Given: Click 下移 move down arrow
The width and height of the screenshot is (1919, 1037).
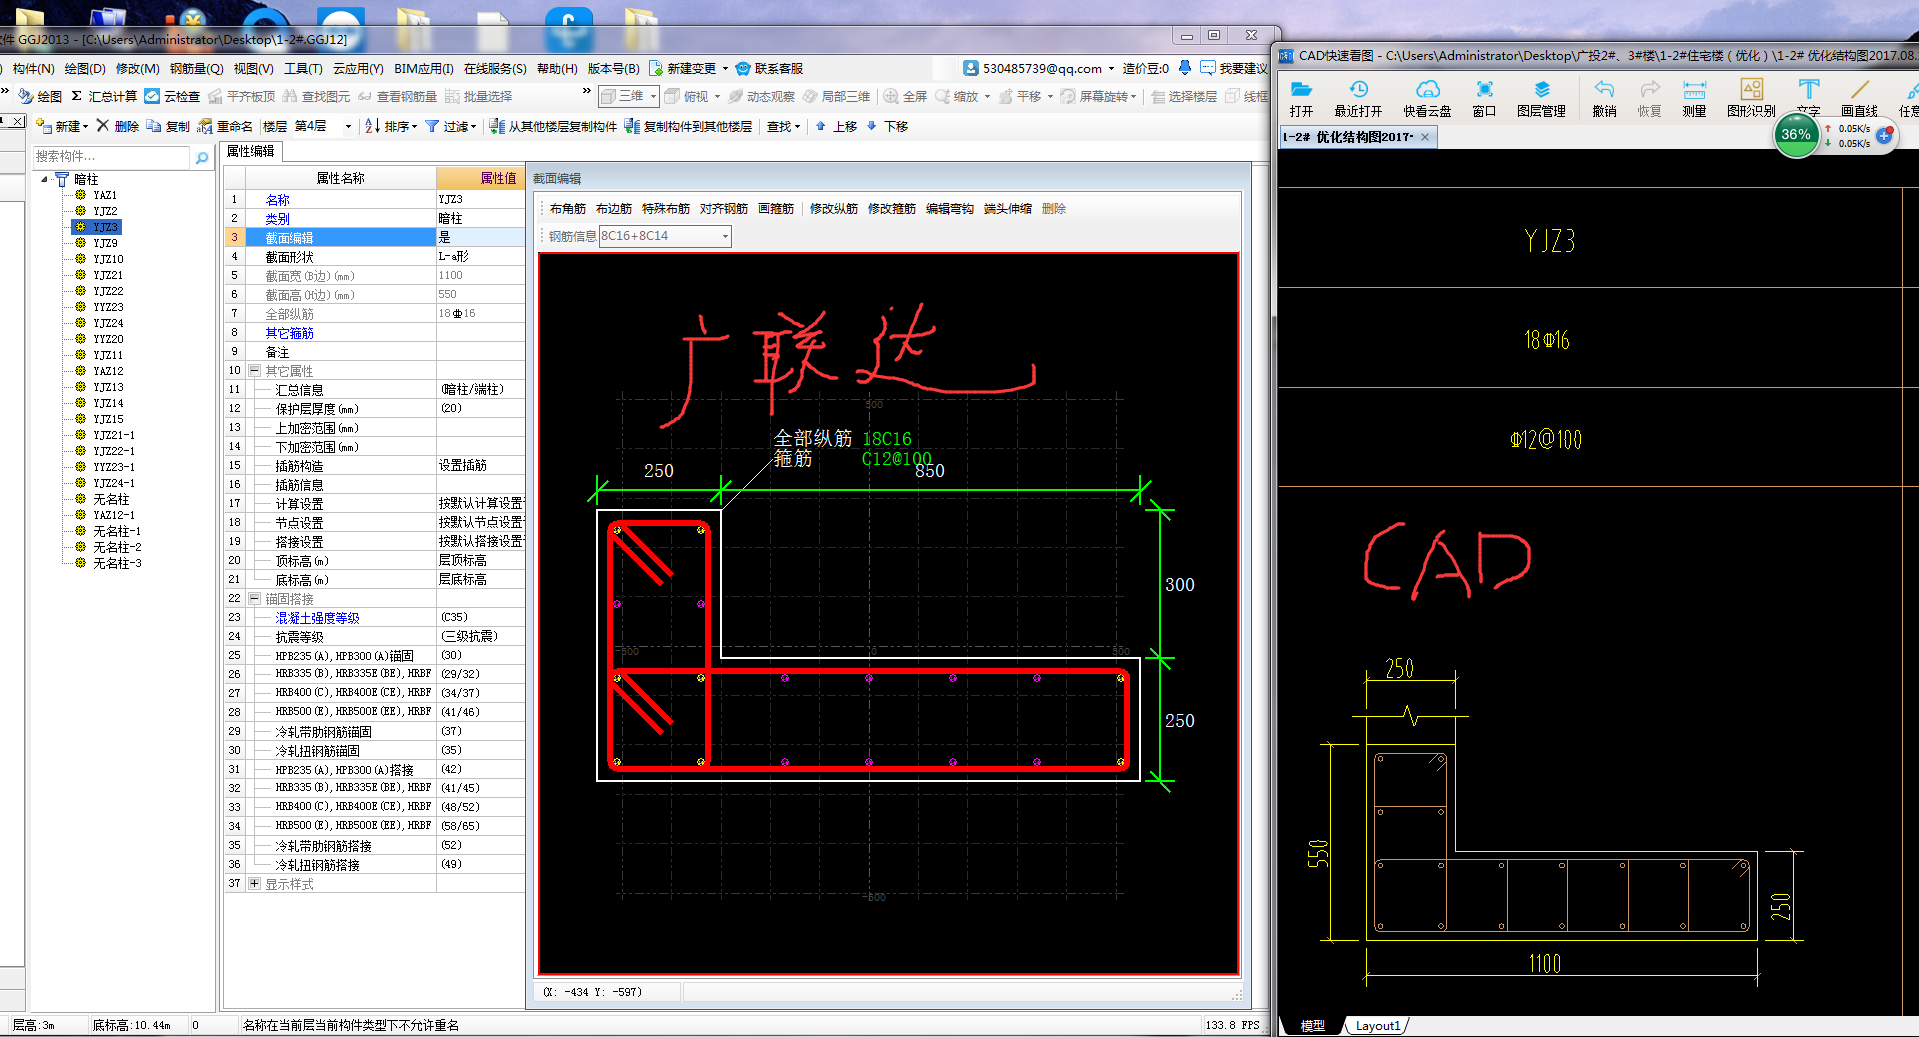Looking at the screenshot, I should [887, 126].
